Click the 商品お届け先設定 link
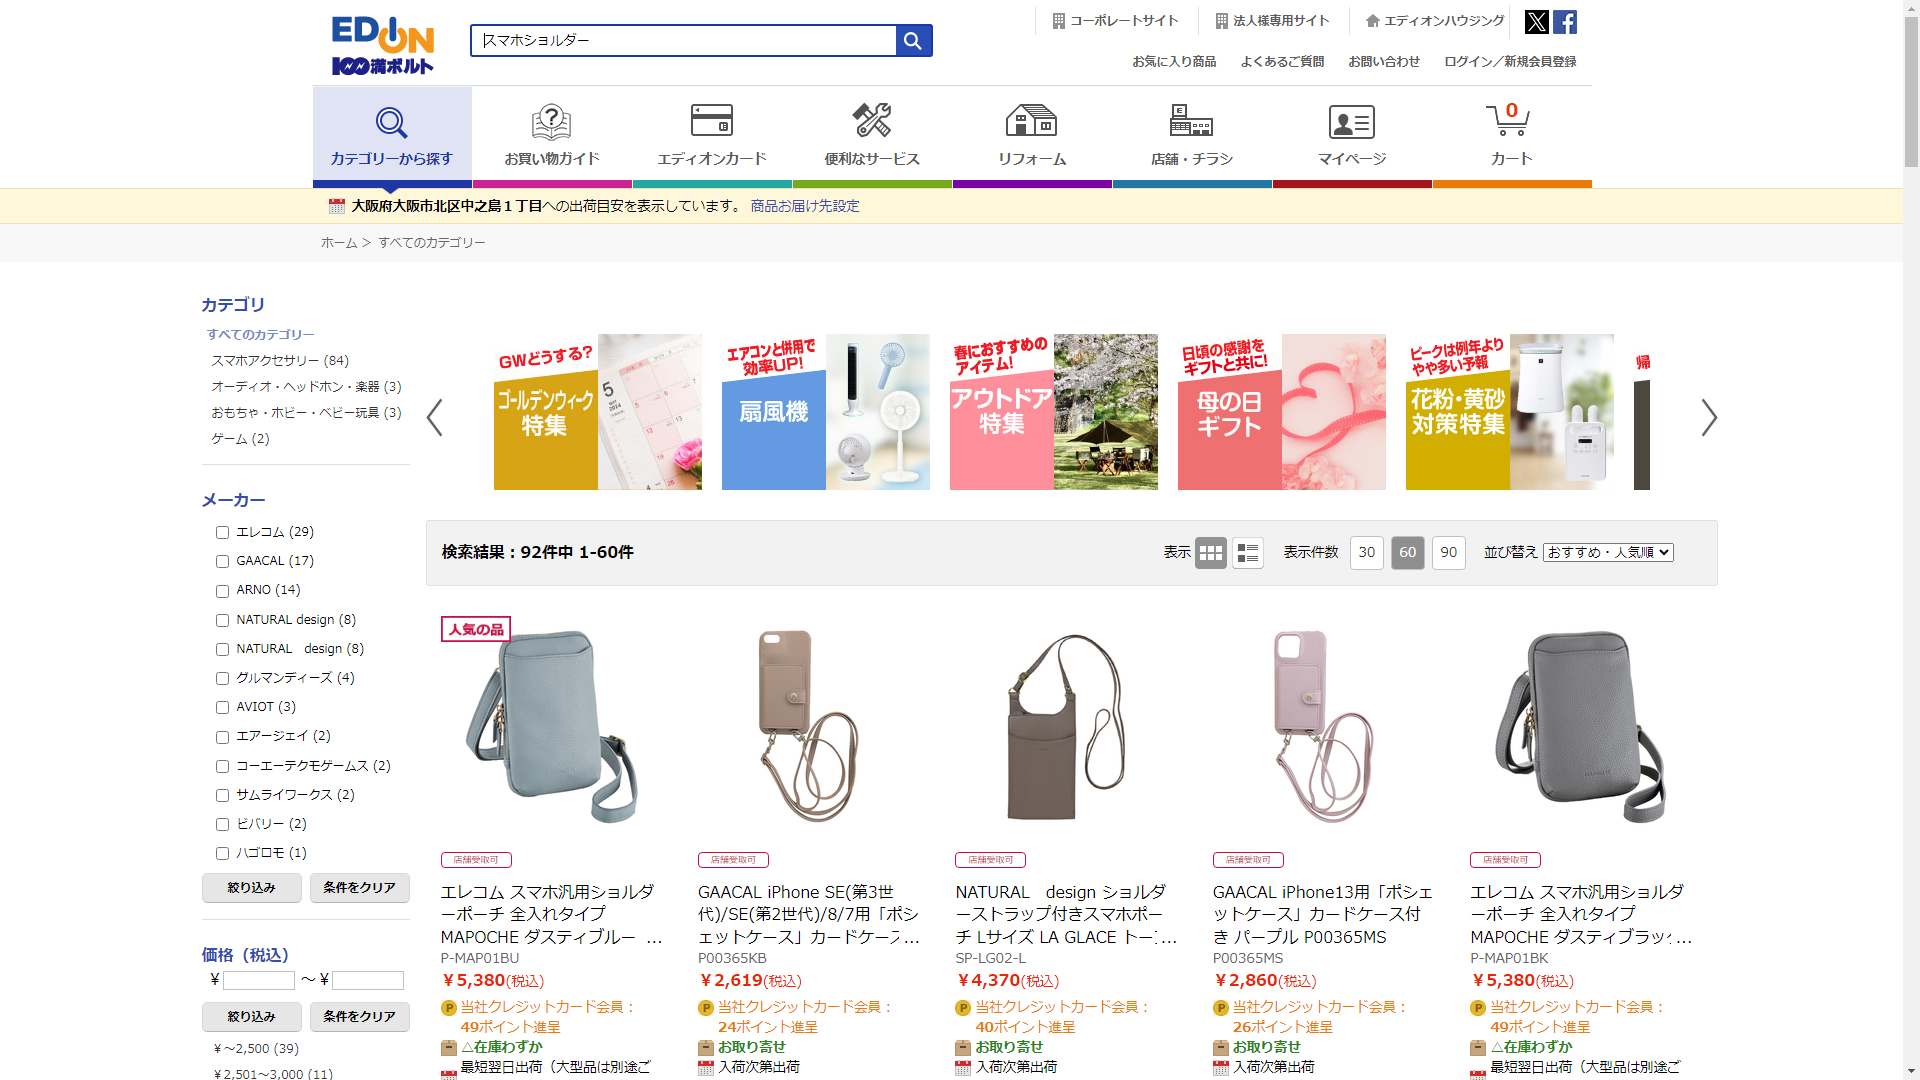The height and width of the screenshot is (1080, 1920). click(x=804, y=206)
